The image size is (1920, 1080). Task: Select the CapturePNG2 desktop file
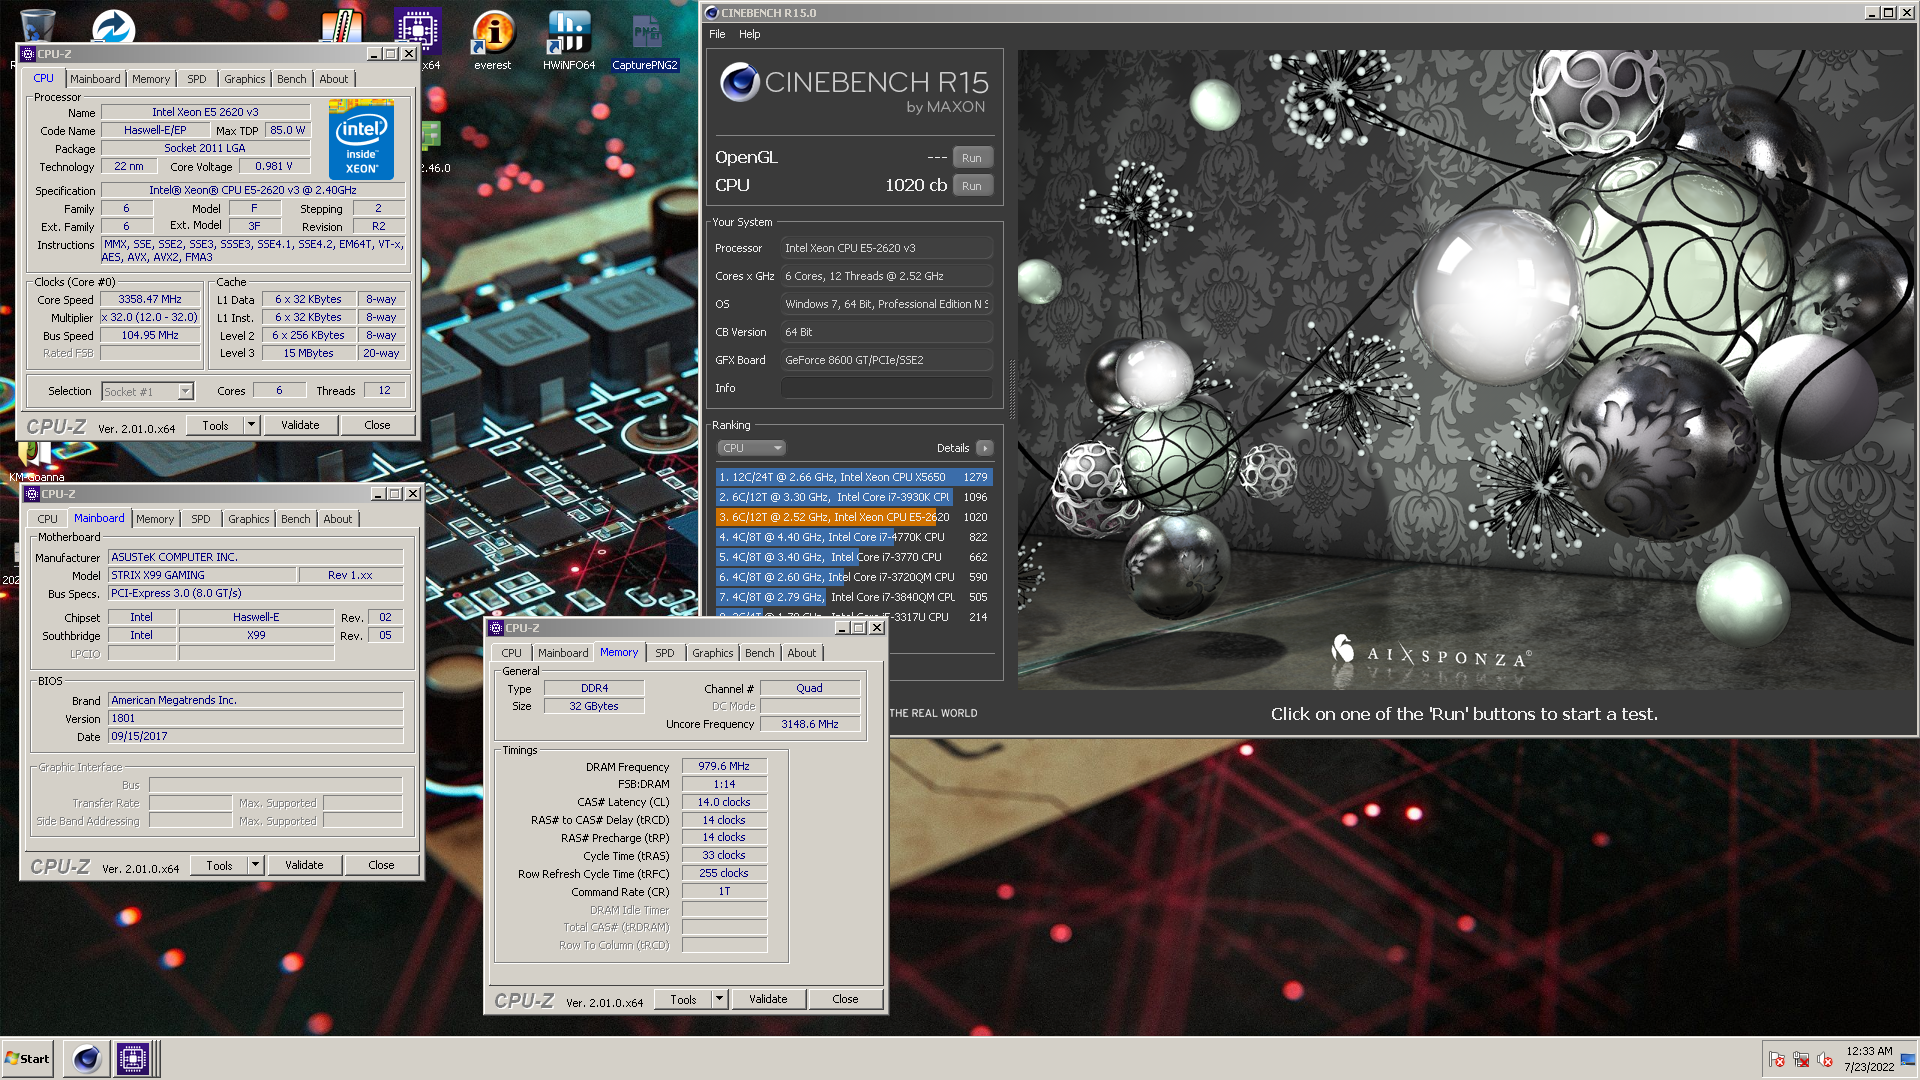click(x=645, y=40)
